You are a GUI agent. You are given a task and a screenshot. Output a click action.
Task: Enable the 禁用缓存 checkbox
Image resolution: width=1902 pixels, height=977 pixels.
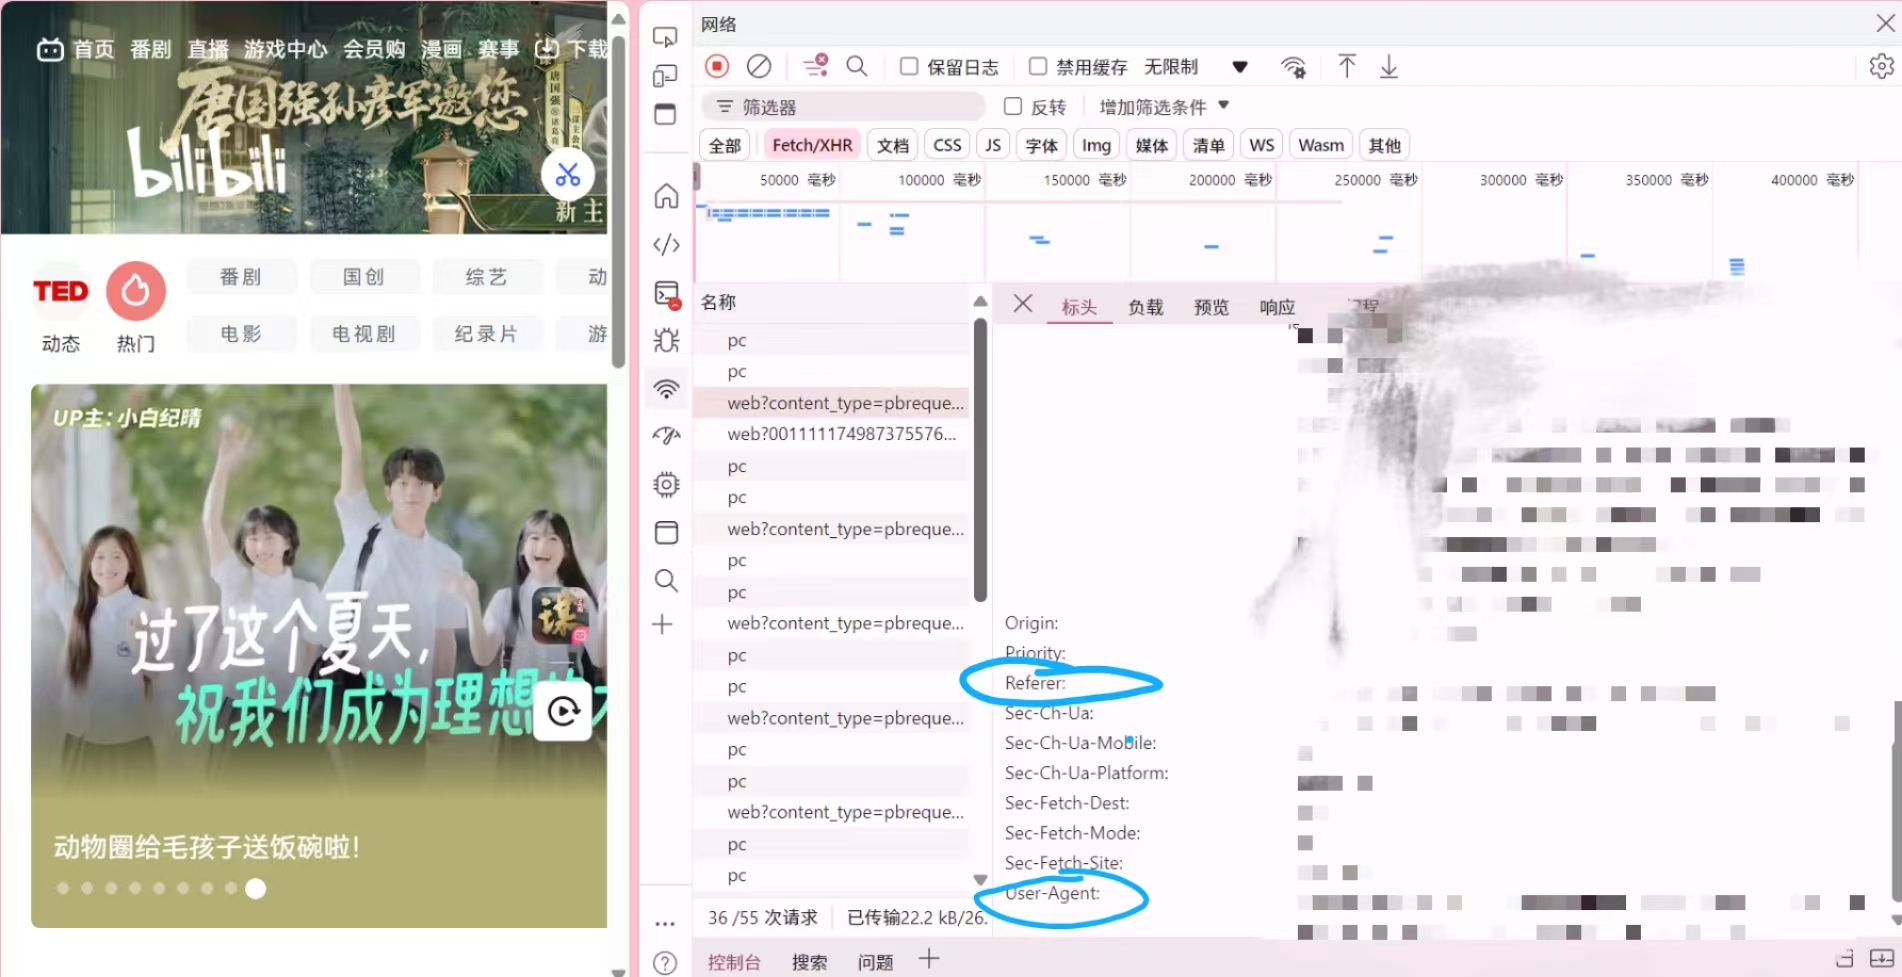coord(1038,66)
